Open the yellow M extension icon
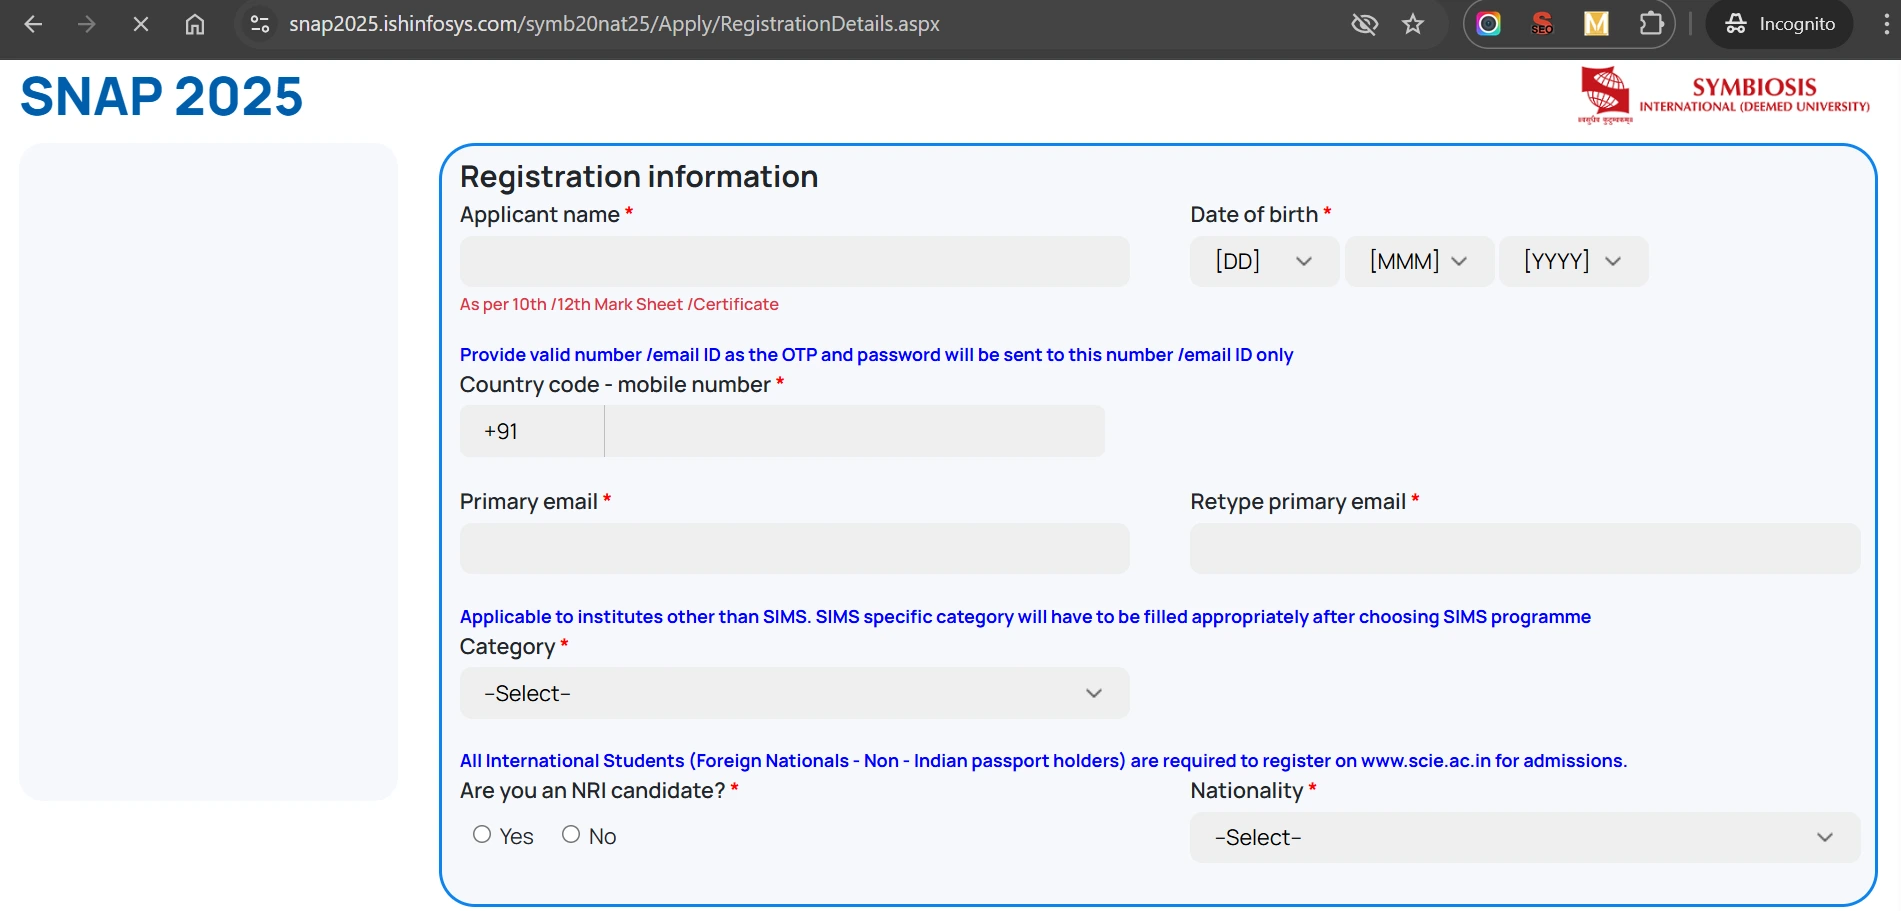This screenshot has height=911, width=1901. [x=1596, y=24]
